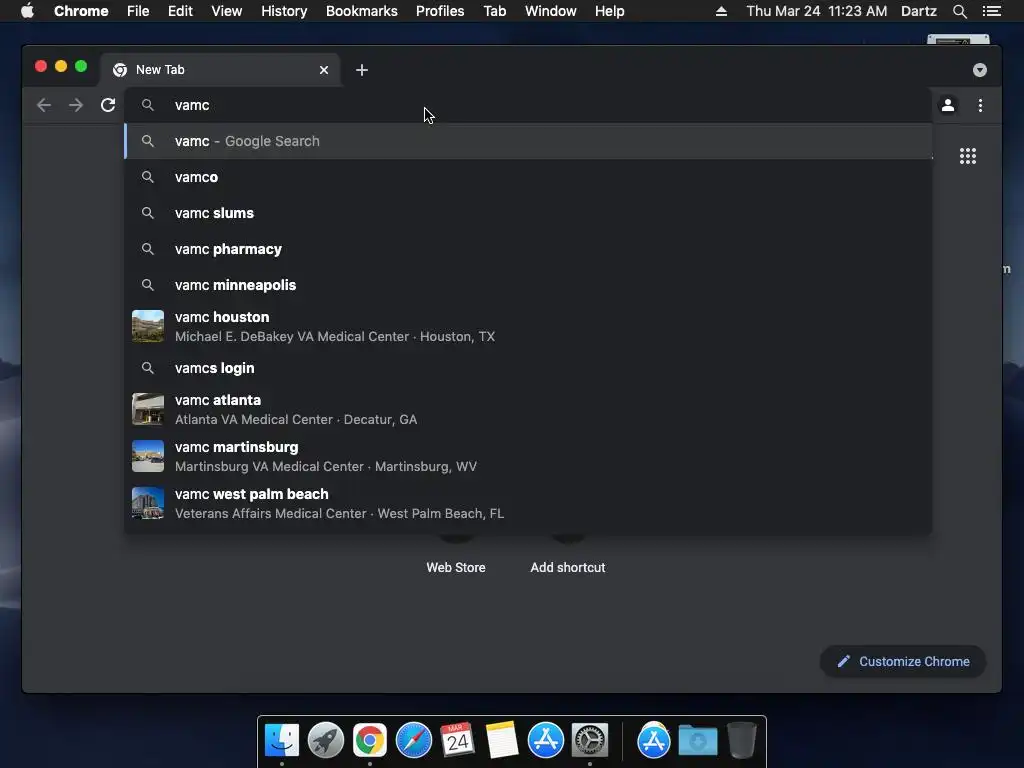1024x768 pixels.
Task: Open Chrome from the Dock
Action: click(370, 741)
